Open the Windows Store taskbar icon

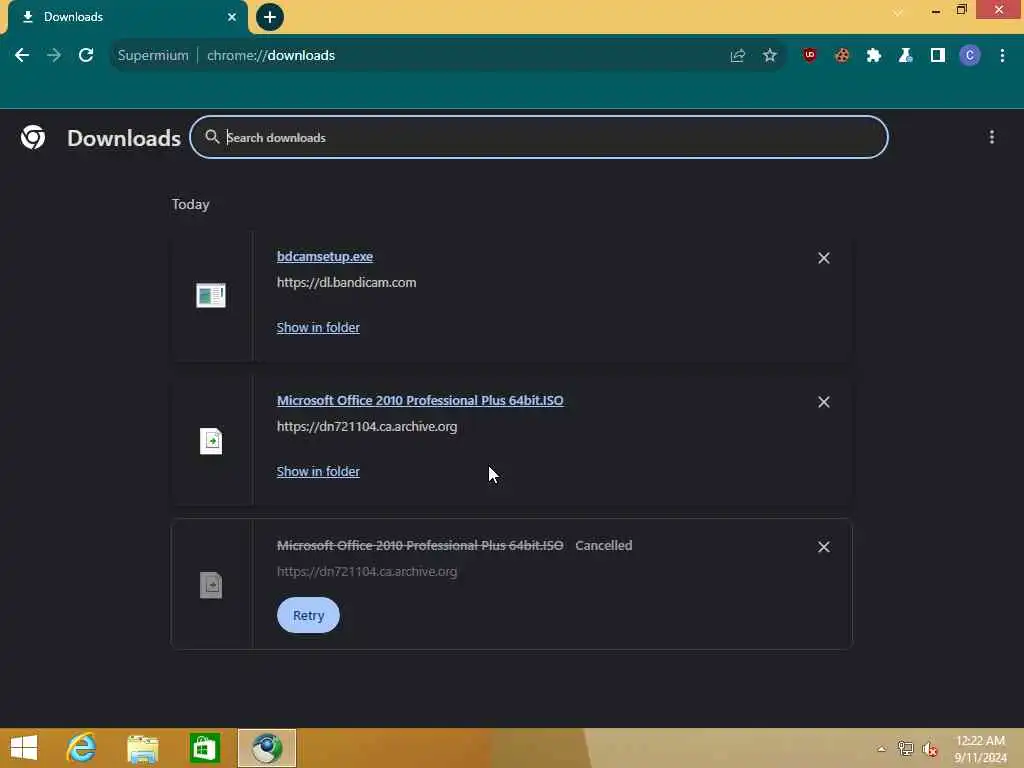[x=204, y=748]
